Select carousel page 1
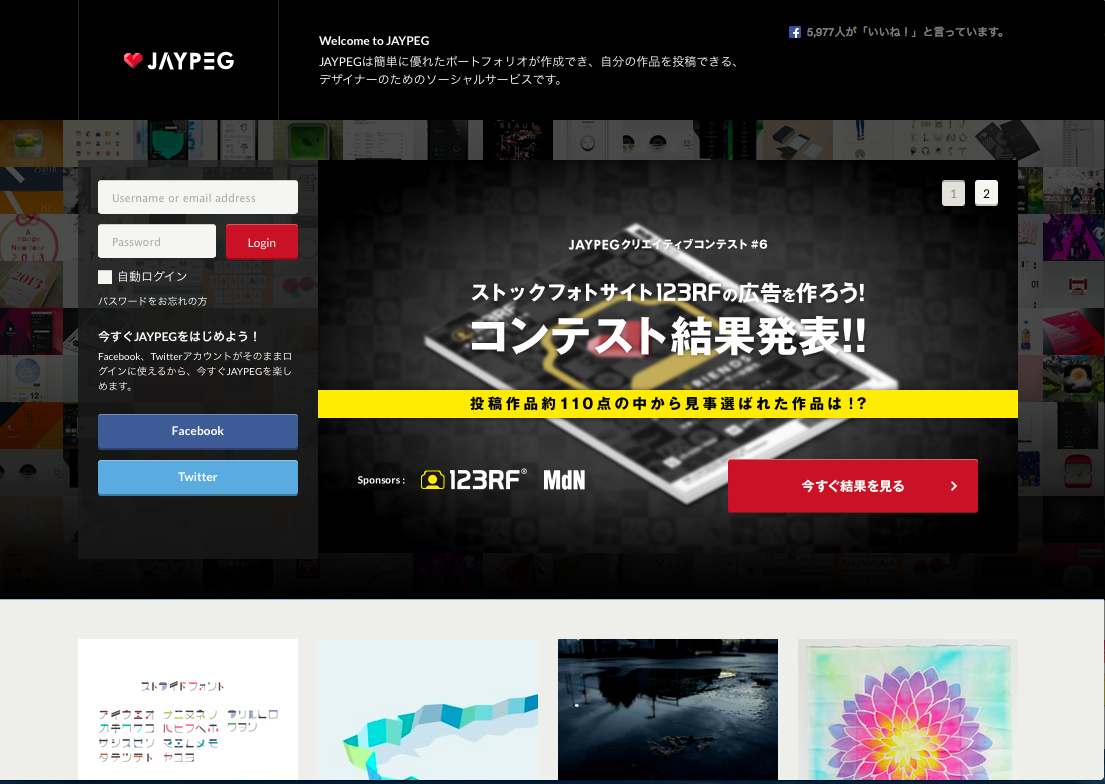The image size is (1105, 784). point(953,193)
